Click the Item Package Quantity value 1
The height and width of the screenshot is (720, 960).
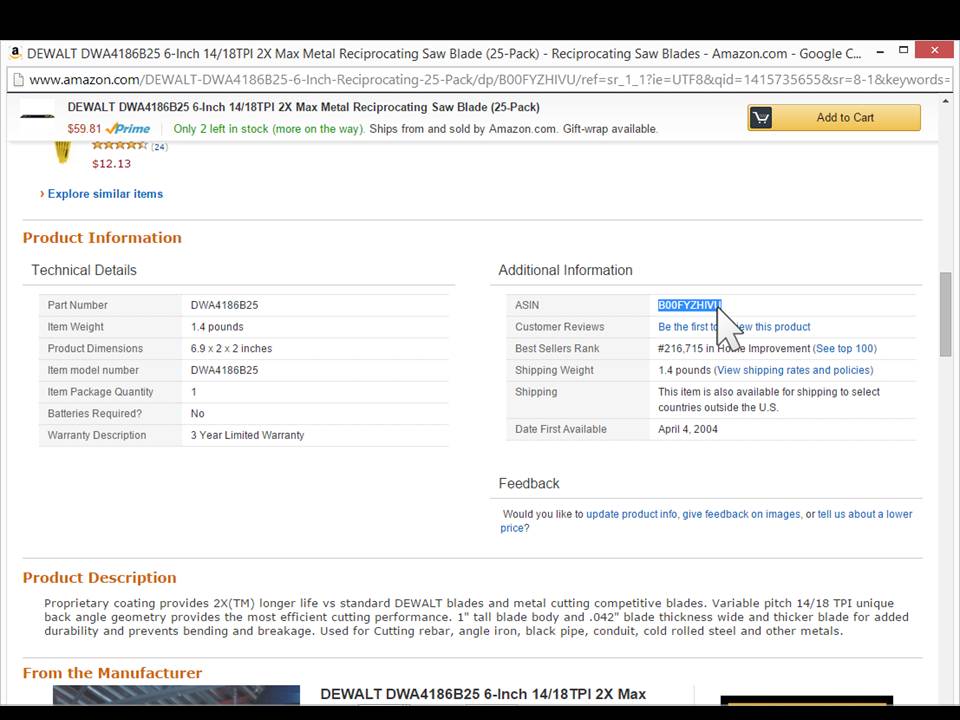193,392
